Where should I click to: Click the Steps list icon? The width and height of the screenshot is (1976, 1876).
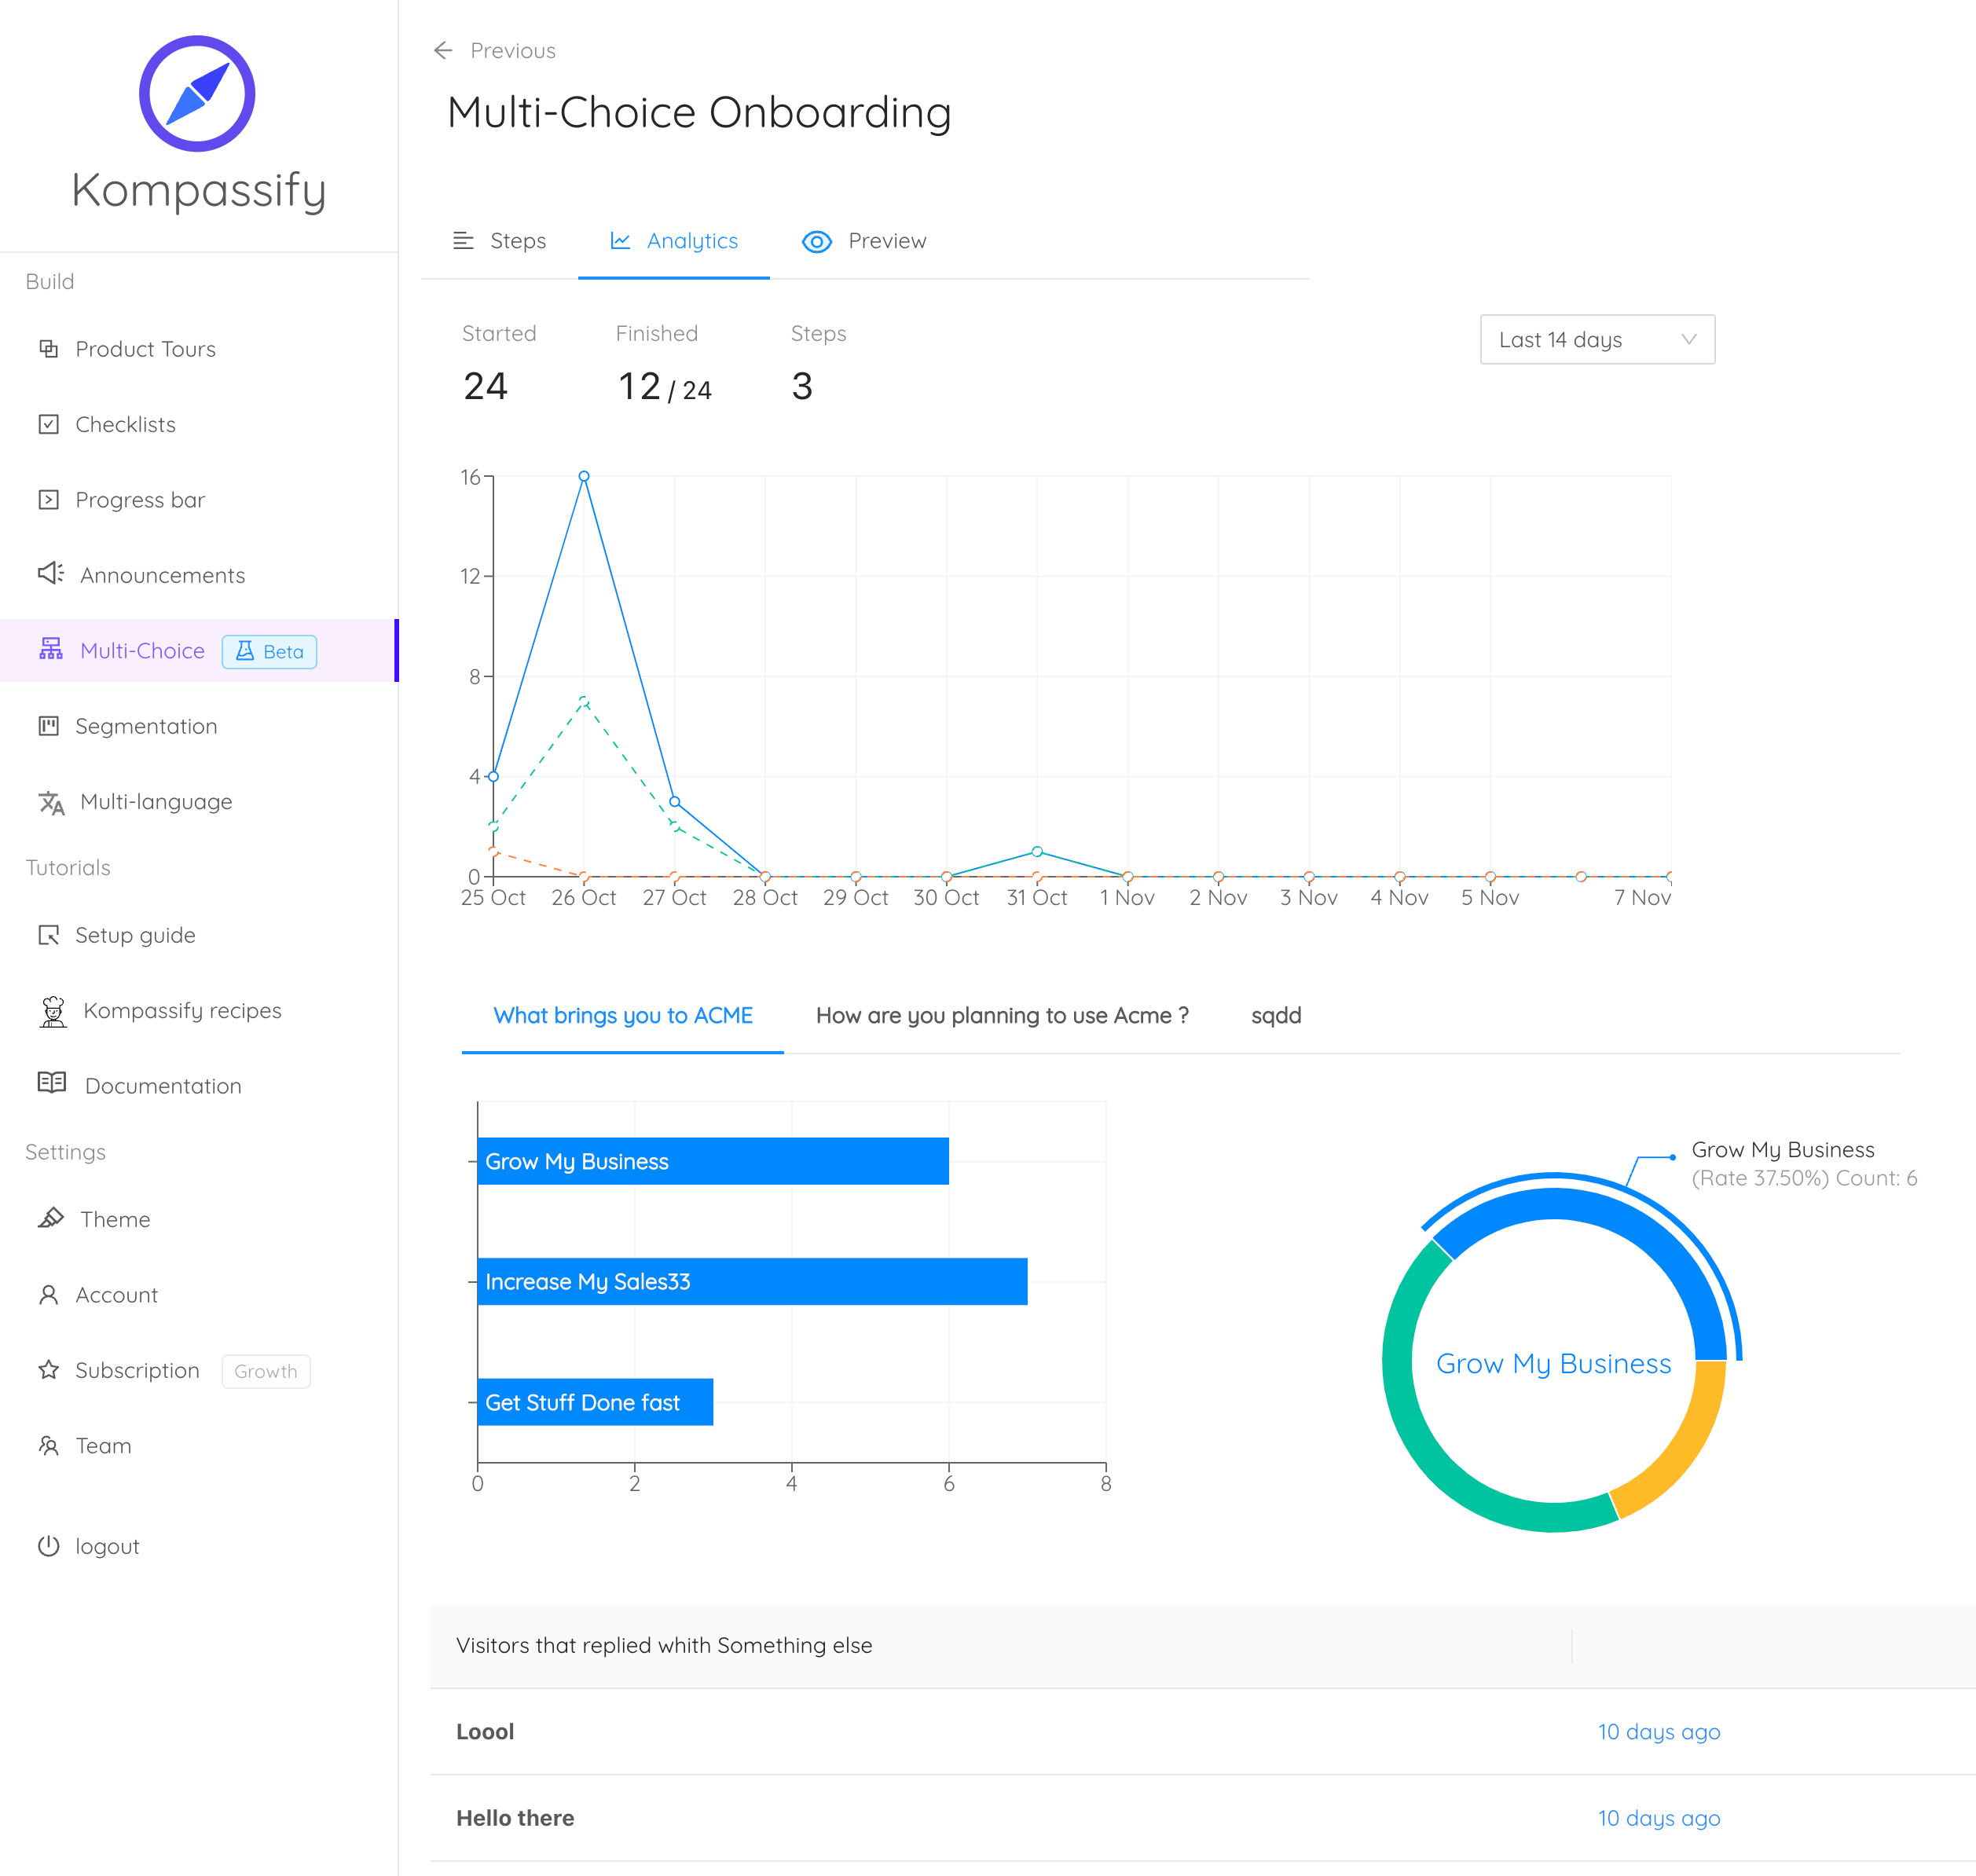463,240
